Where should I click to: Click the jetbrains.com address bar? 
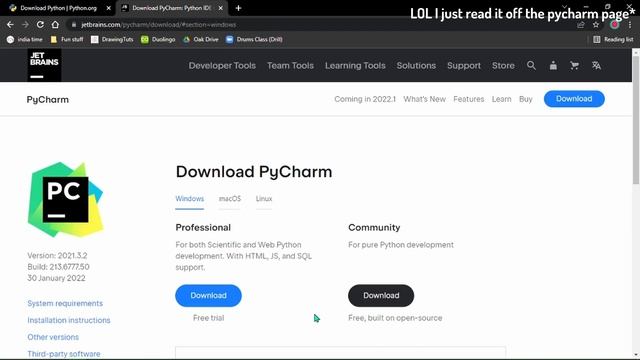pyautogui.click(x=318, y=25)
